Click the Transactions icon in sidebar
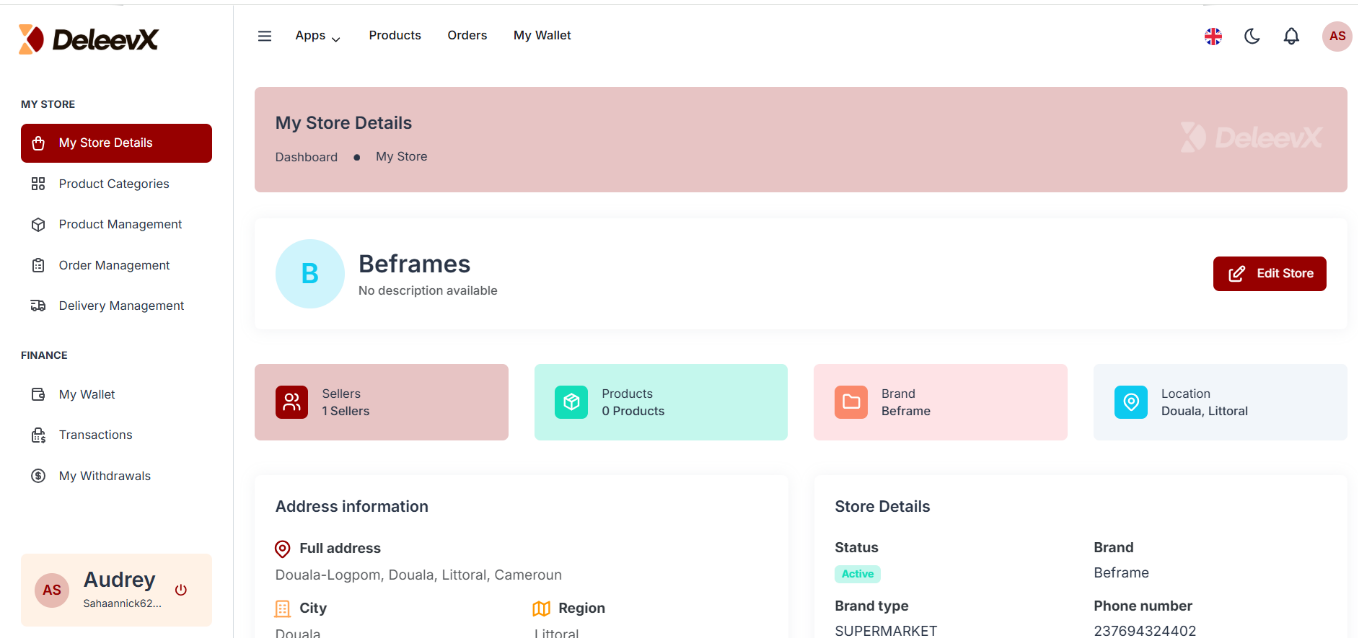This screenshot has height=638, width=1358. (38, 435)
